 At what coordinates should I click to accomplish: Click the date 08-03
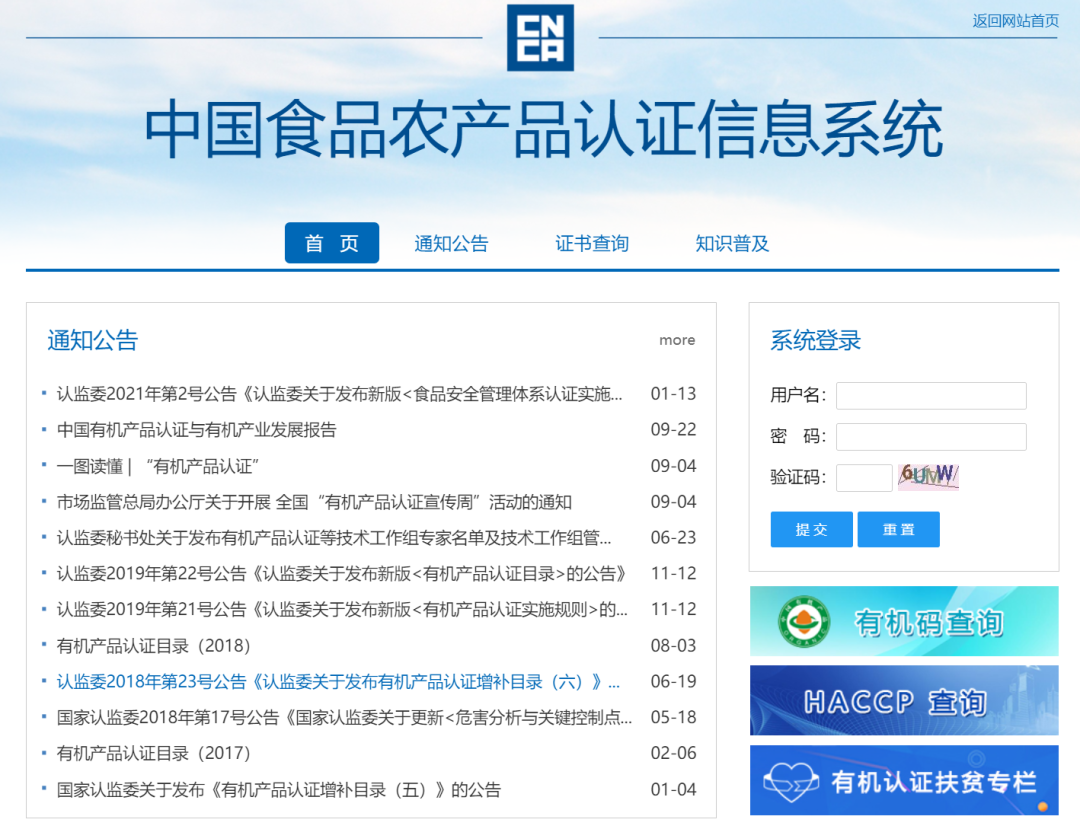point(674,646)
